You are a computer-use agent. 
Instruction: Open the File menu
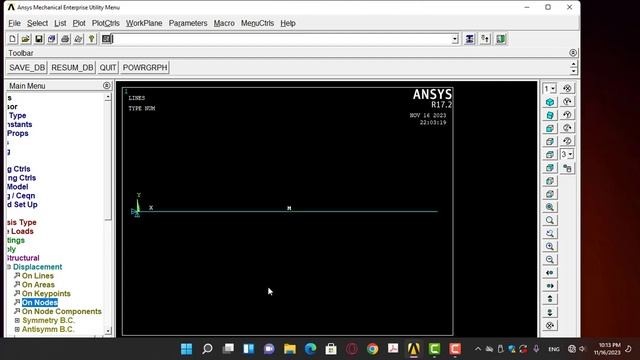[x=14, y=23]
